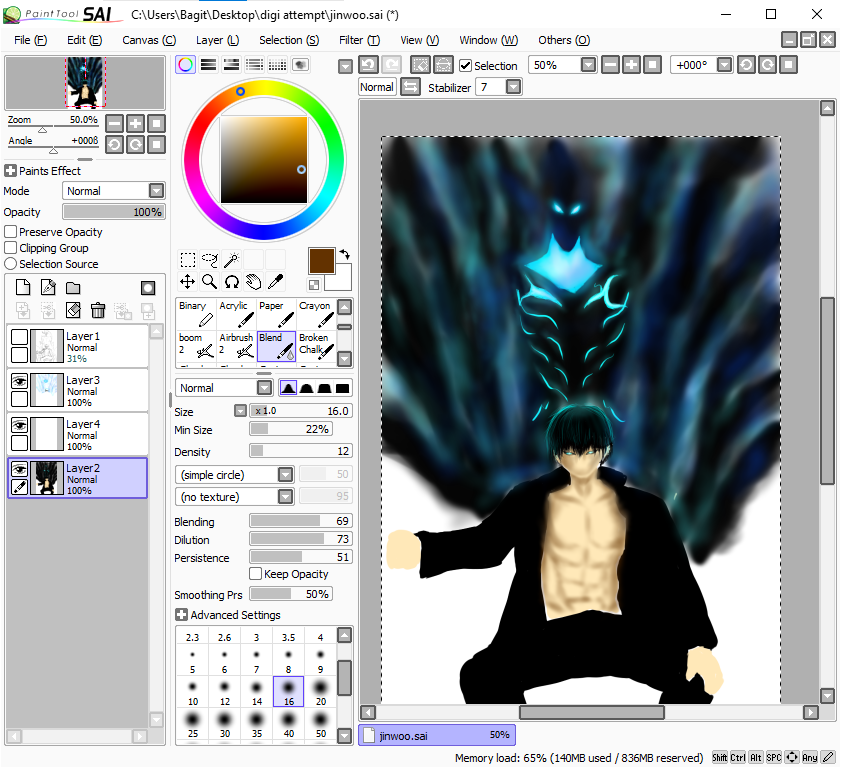Hide Layer4 using its eye icon
841x768 pixels.
19,425
